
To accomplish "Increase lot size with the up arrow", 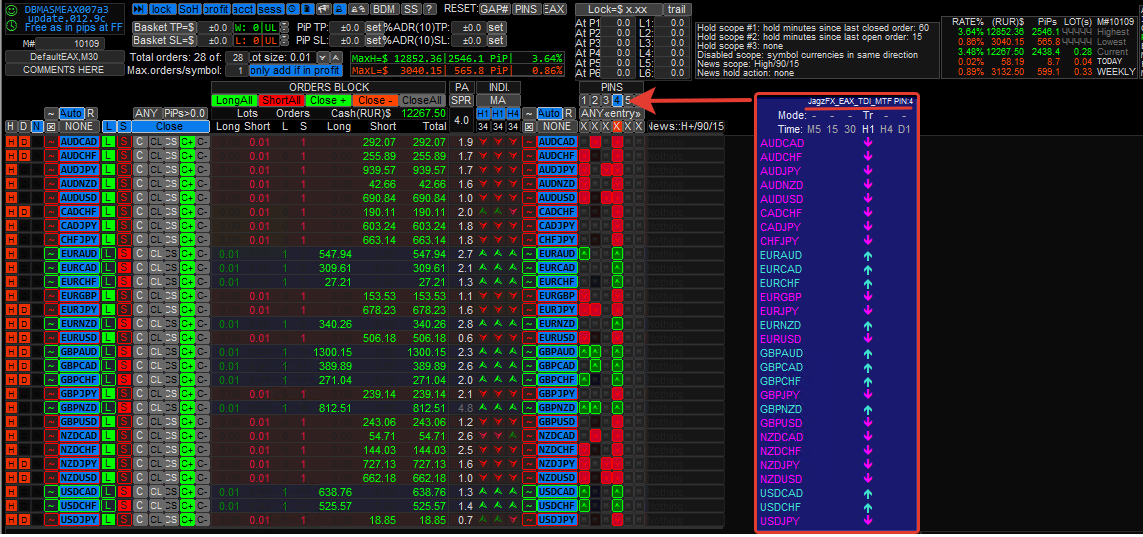I will (x=335, y=58).
